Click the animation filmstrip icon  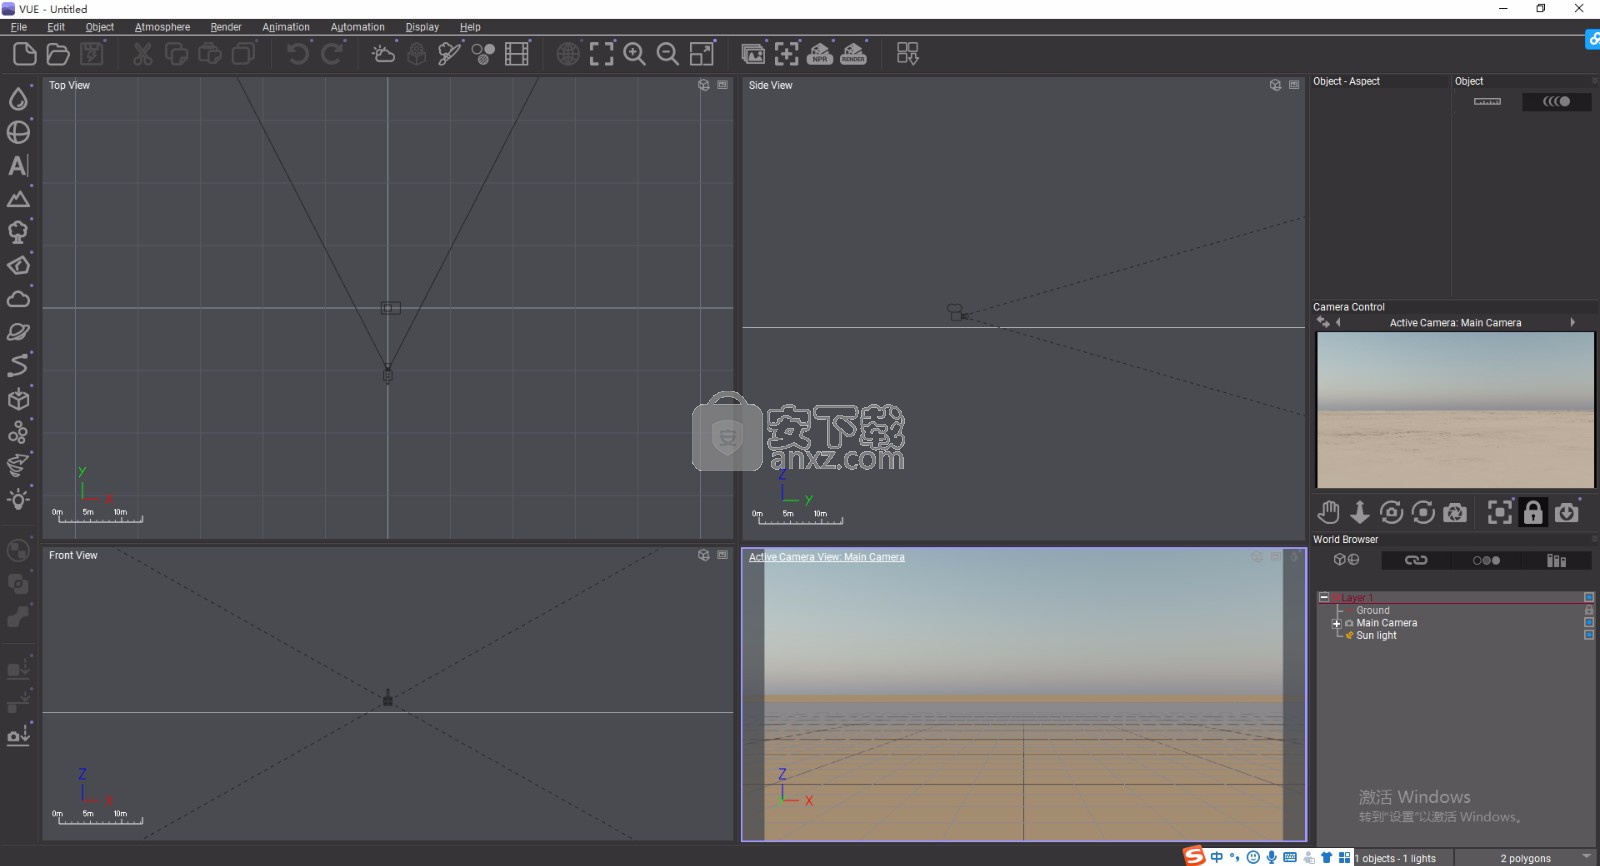pos(517,54)
